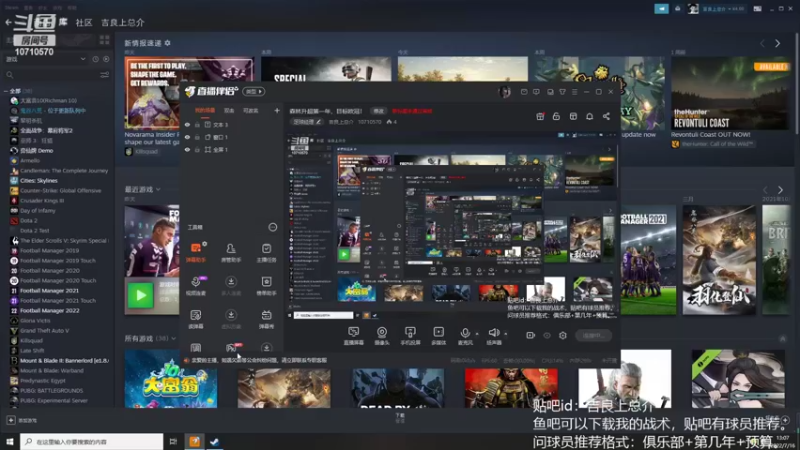Click the Steam library search field
Viewport: 800px width, 450px height.
pyautogui.click(x=51, y=75)
